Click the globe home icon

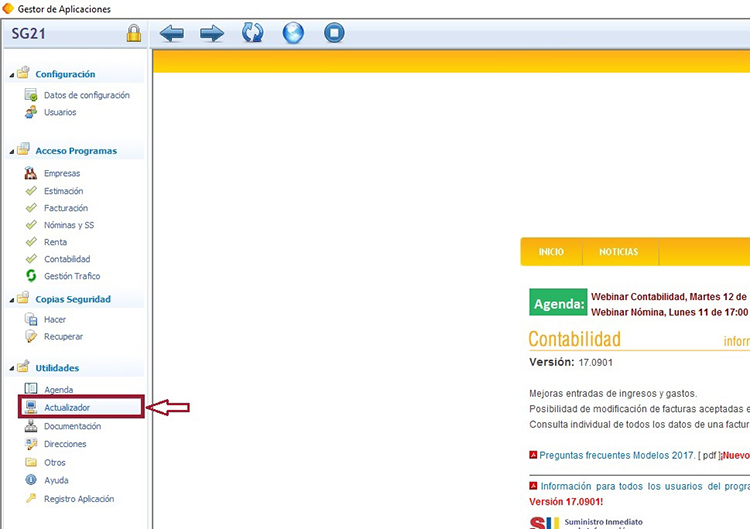pyautogui.click(x=293, y=34)
